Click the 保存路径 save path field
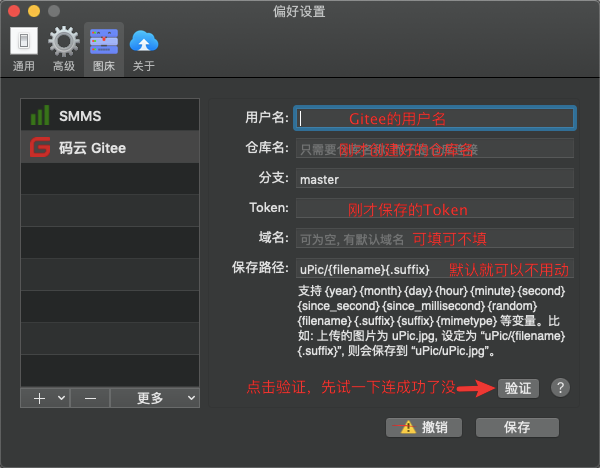Viewport: 600px width, 468px height. pos(435,269)
